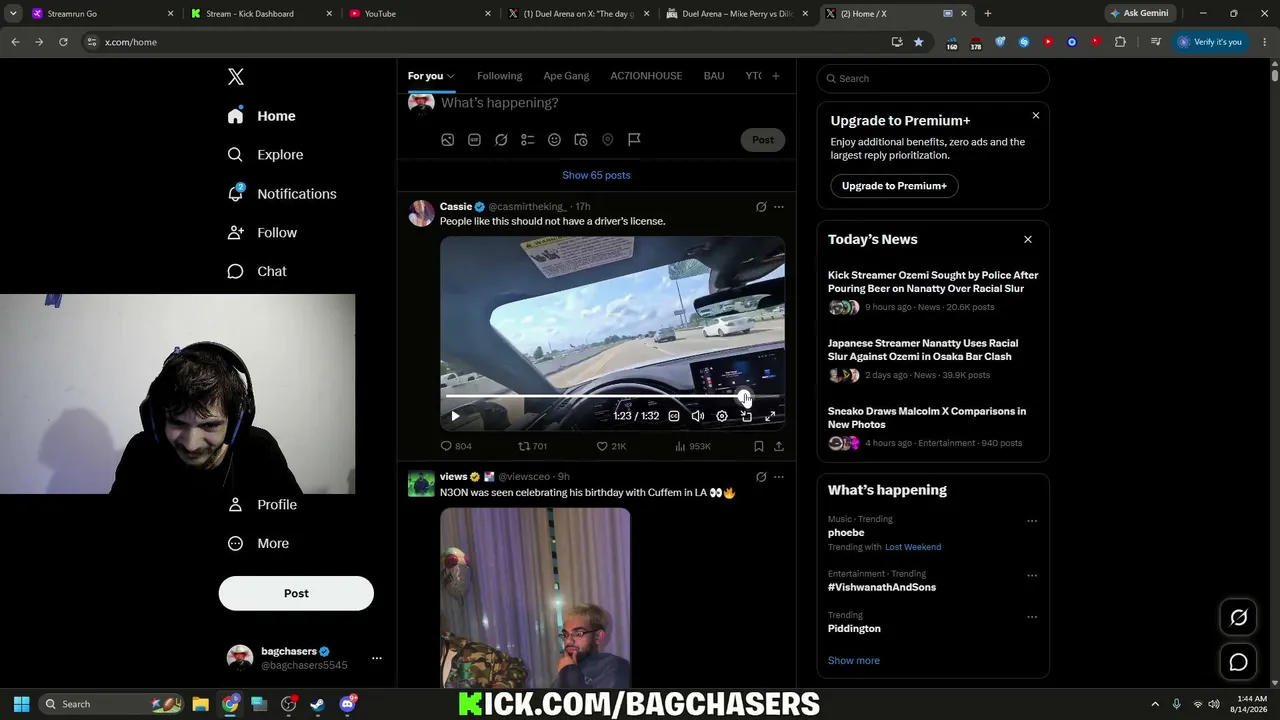The height and width of the screenshot is (720, 1280).
Task: Switch to the Following tab
Action: tap(499, 76)
